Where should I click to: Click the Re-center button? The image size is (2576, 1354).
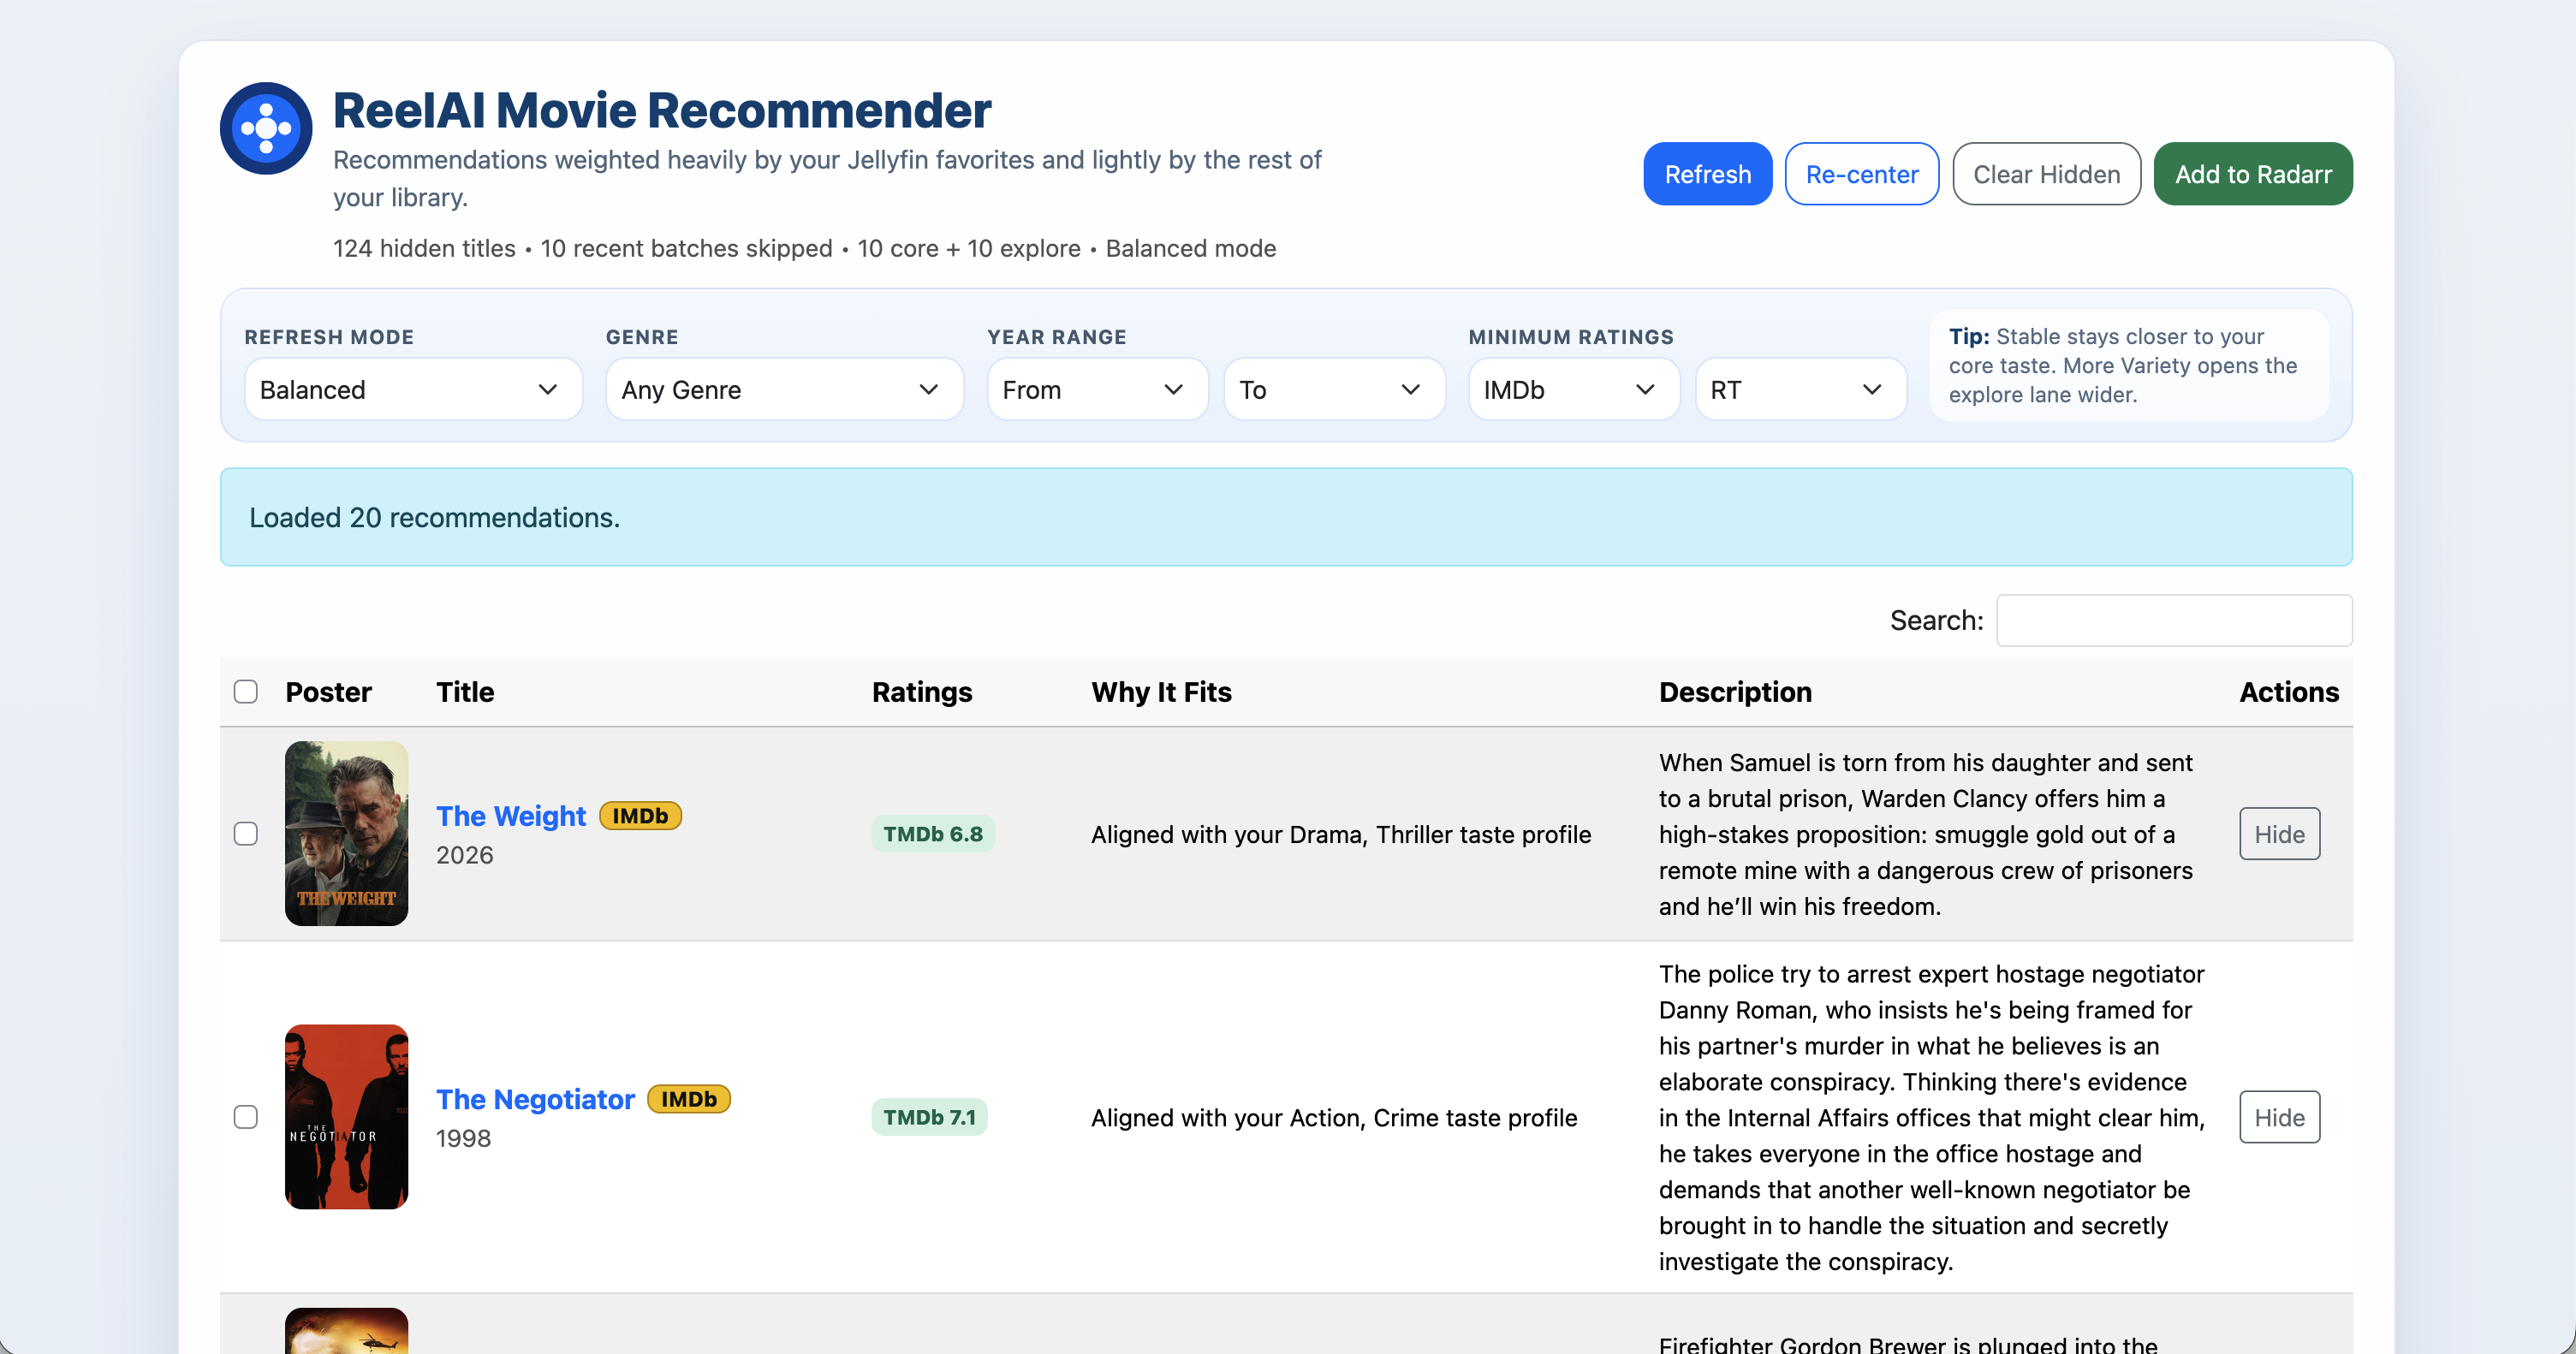pyautogui.click(x=1861, y=174)
